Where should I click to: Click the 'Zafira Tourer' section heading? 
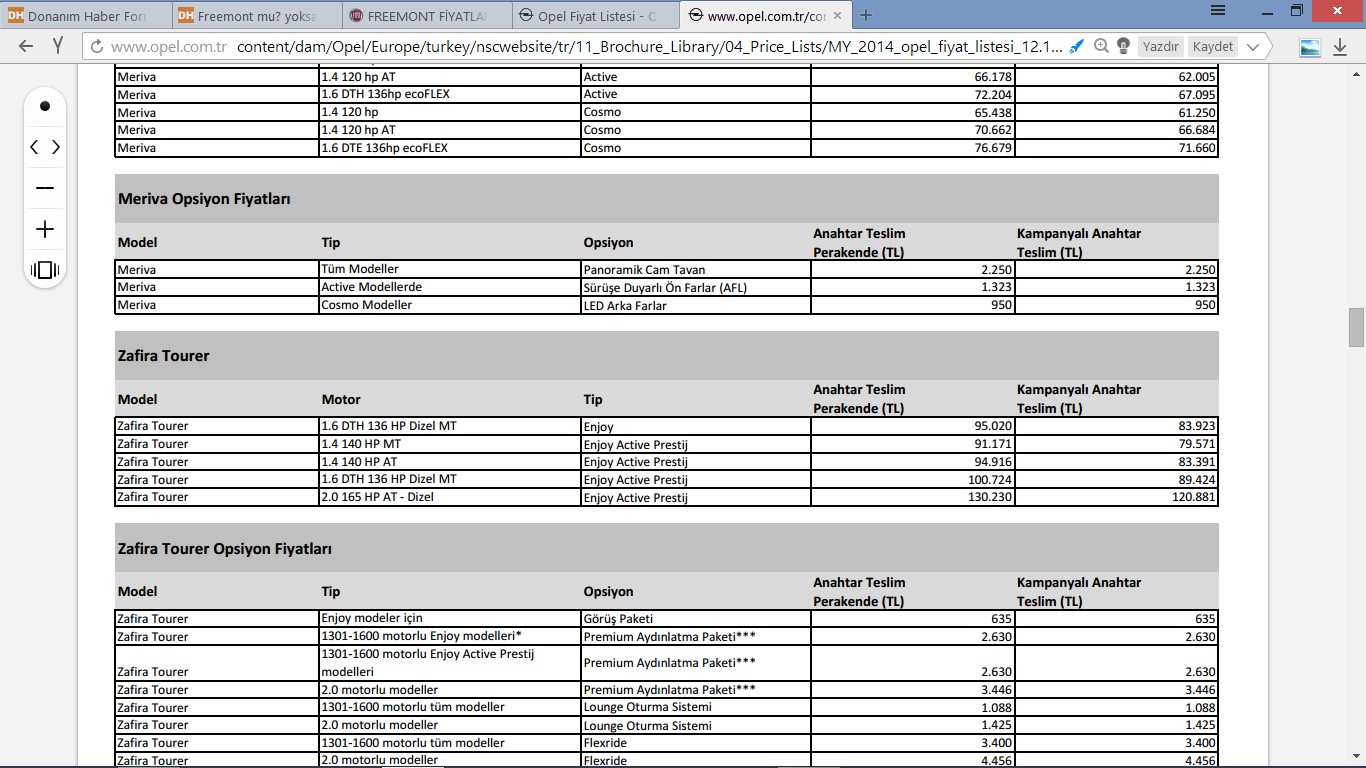[163, 355]
